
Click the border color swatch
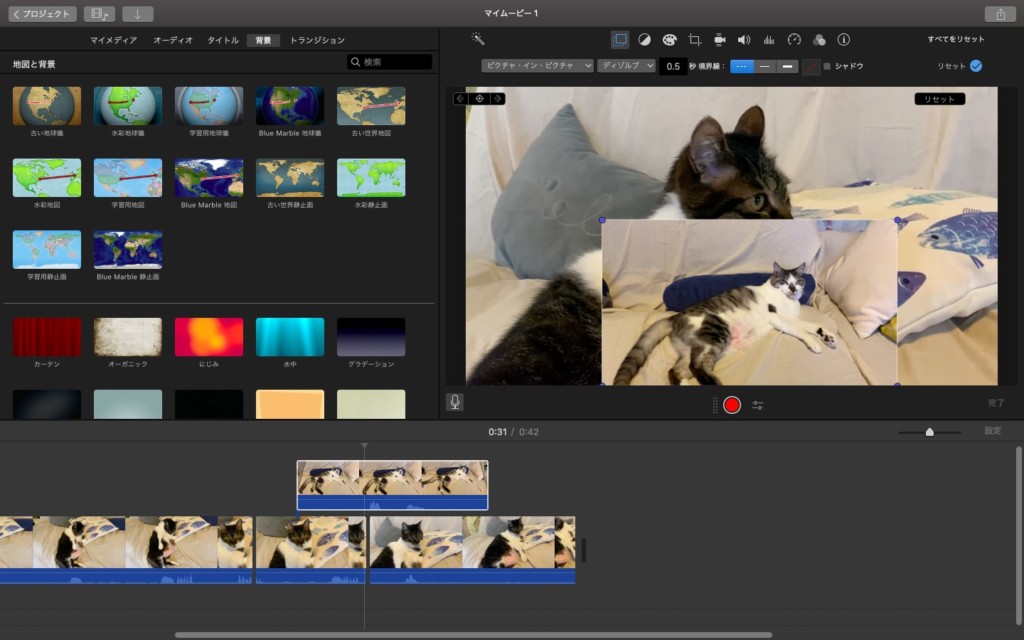(811, 66)
